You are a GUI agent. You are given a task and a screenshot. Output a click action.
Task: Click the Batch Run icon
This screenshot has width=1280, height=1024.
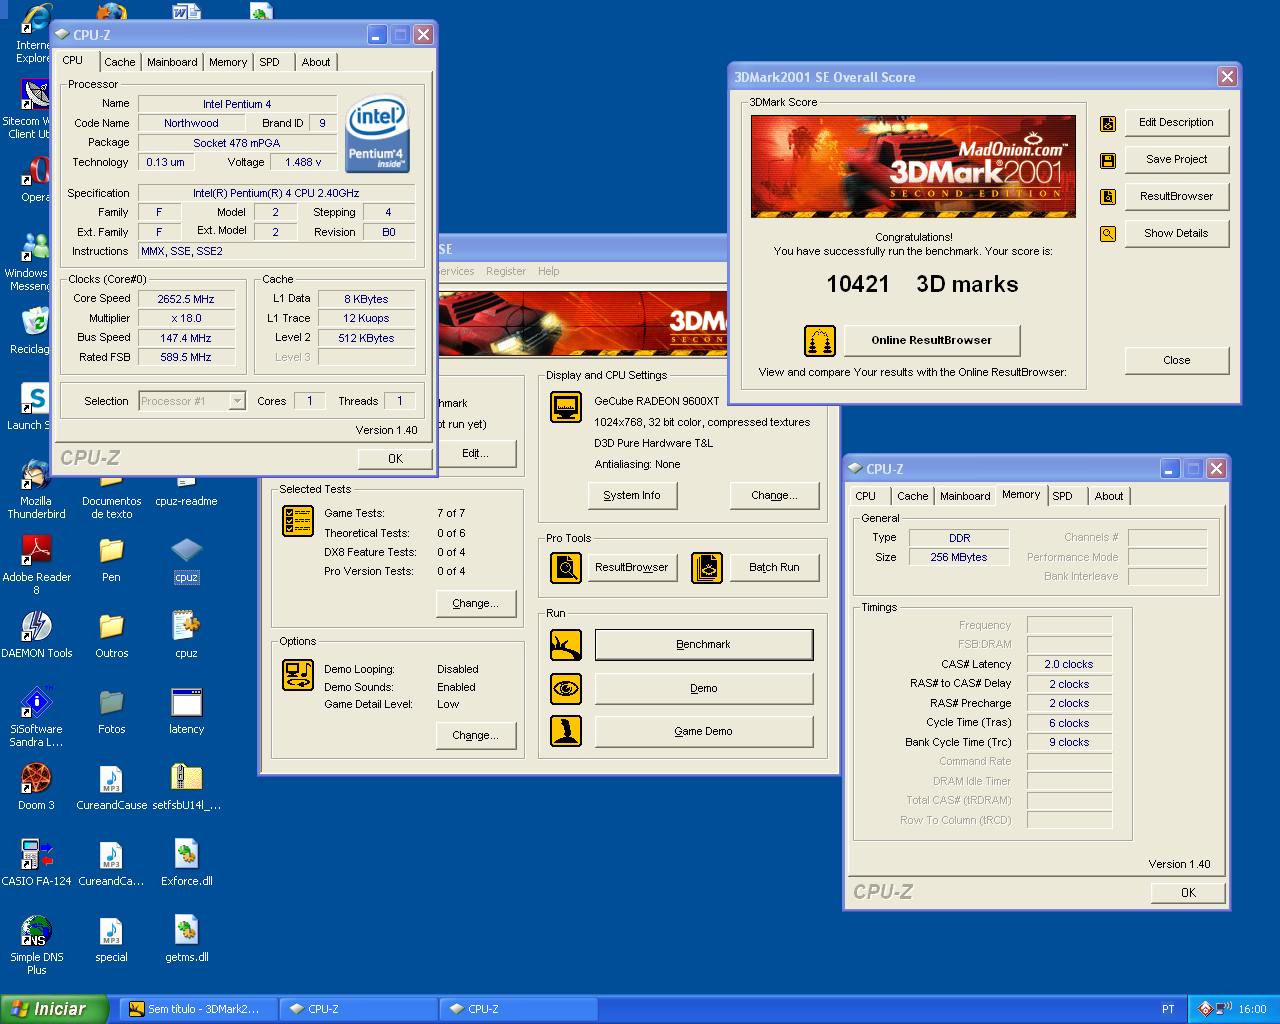(707, 568)
